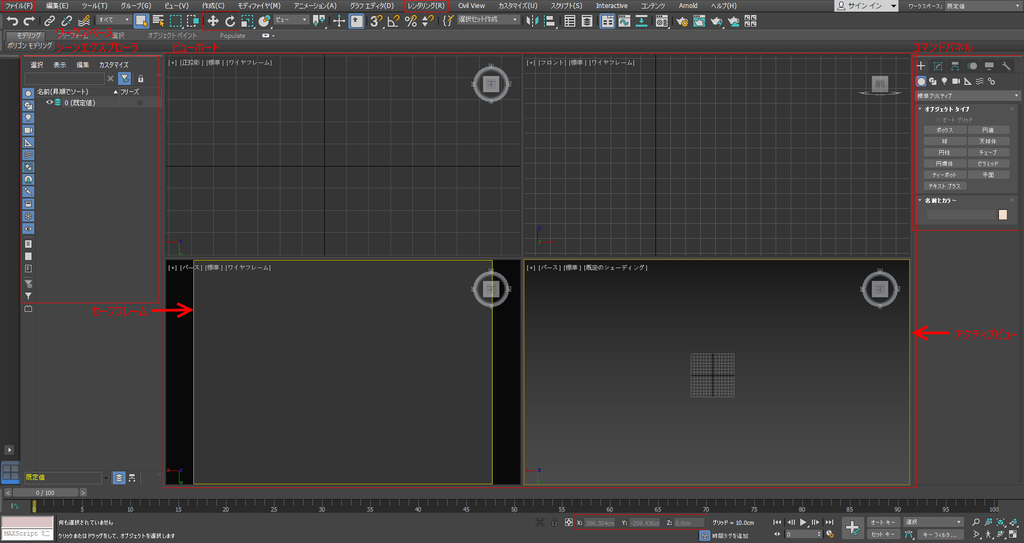
Task: Toggle the オート キー button
Action: (883, 522)
